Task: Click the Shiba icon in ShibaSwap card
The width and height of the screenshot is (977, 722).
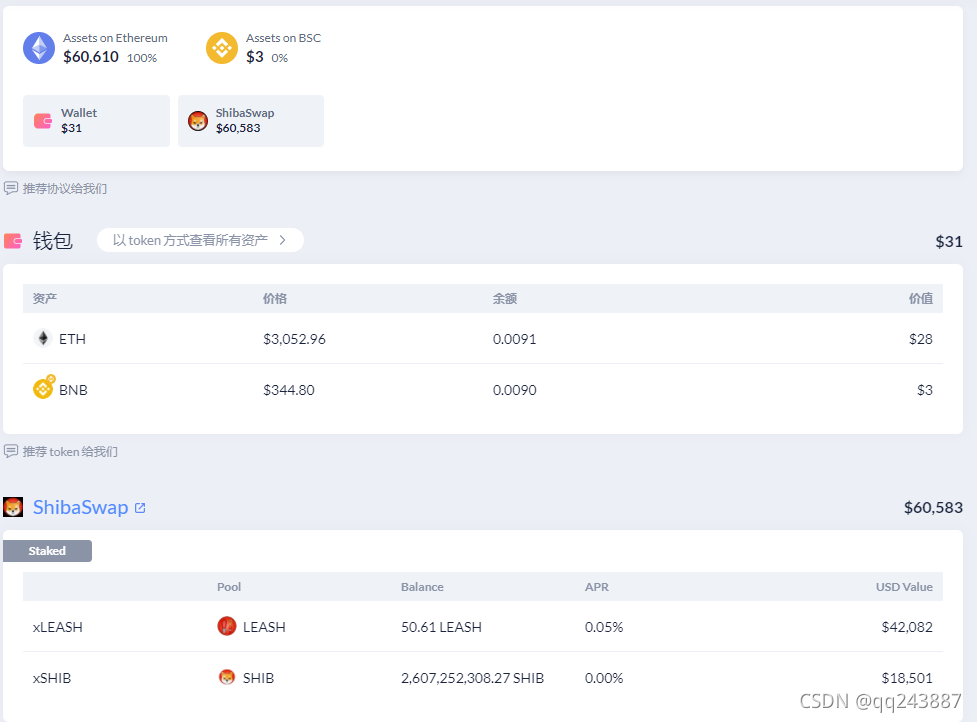Action: [198, 121]
